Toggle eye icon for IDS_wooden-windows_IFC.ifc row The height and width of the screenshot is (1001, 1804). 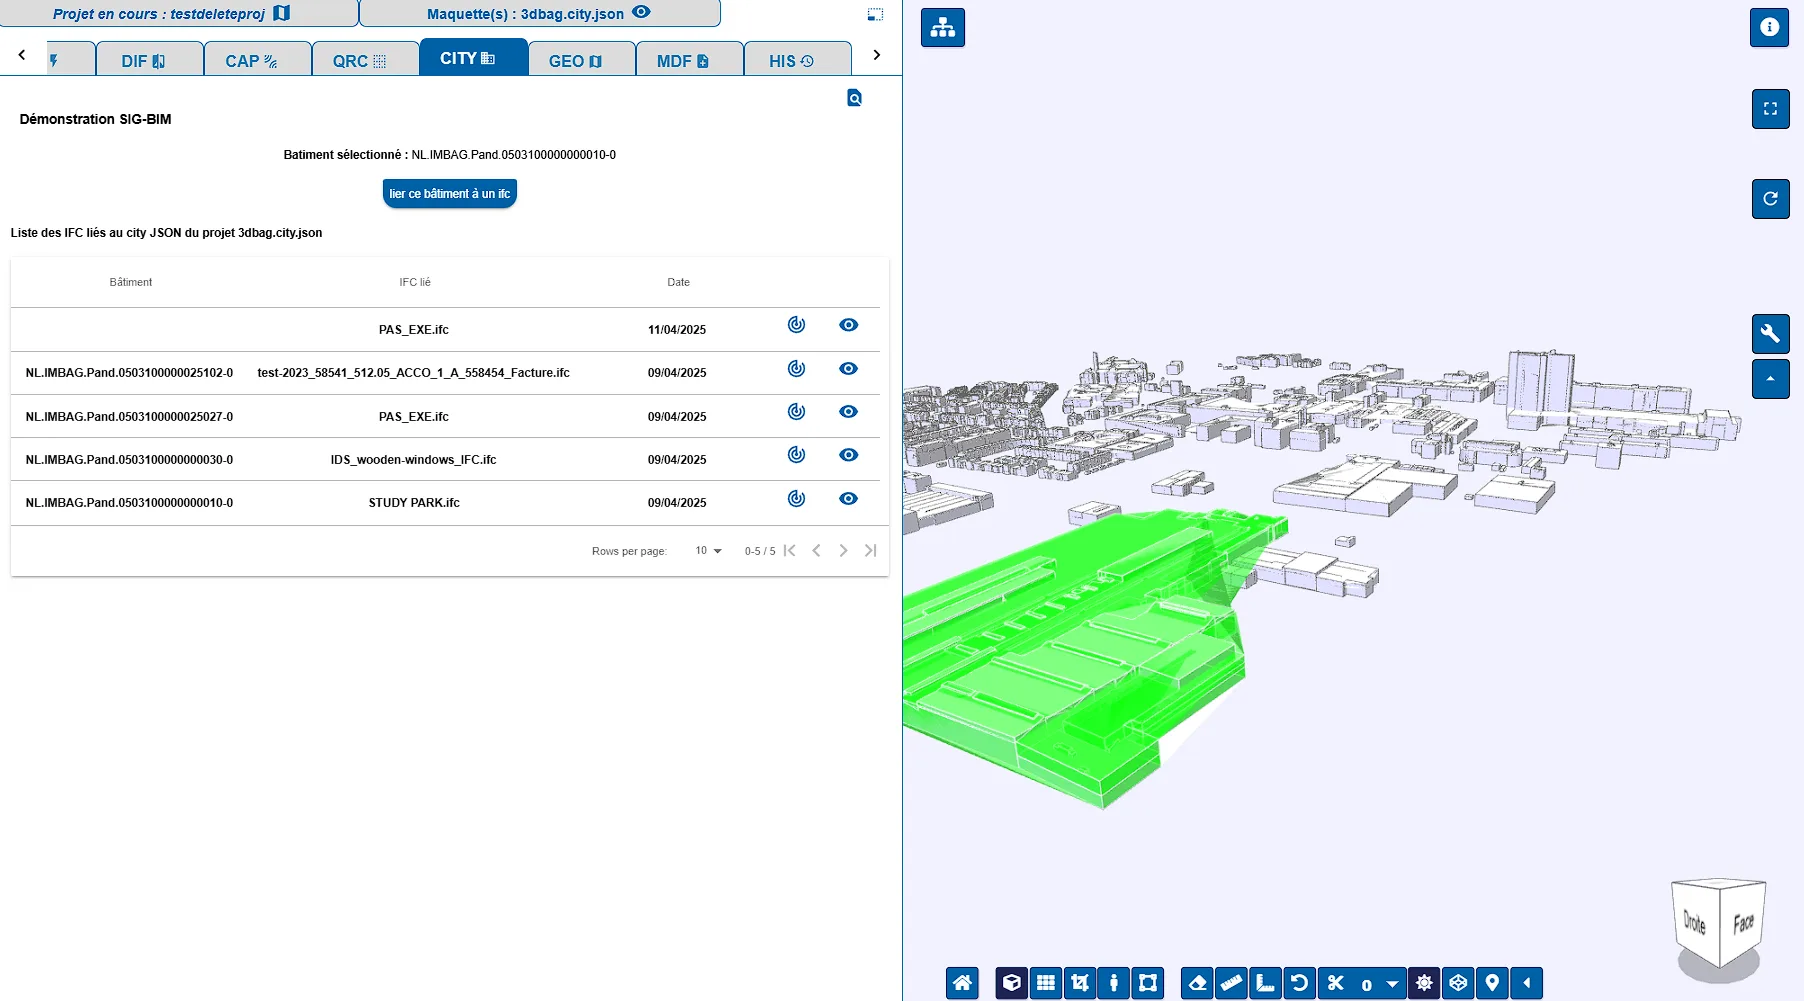pyautogui.click(x=848, y=455)
